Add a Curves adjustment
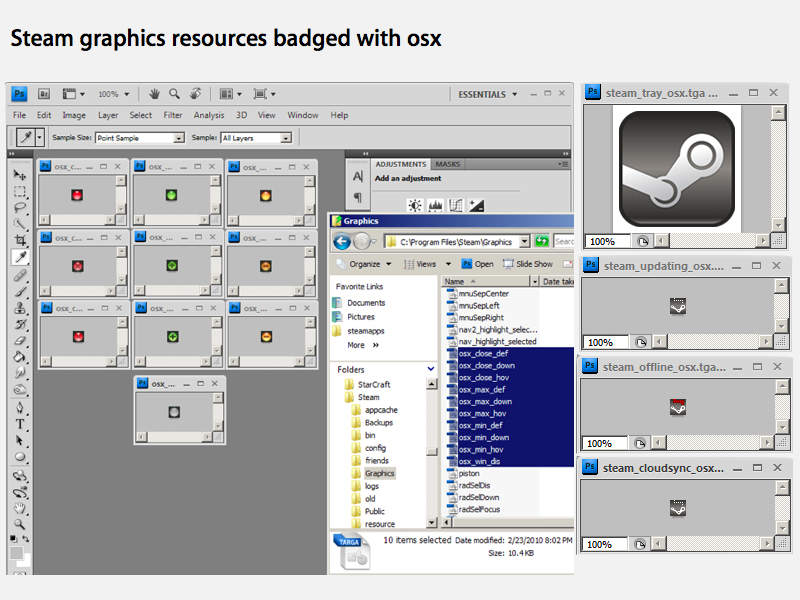 [x=456, y=206]
